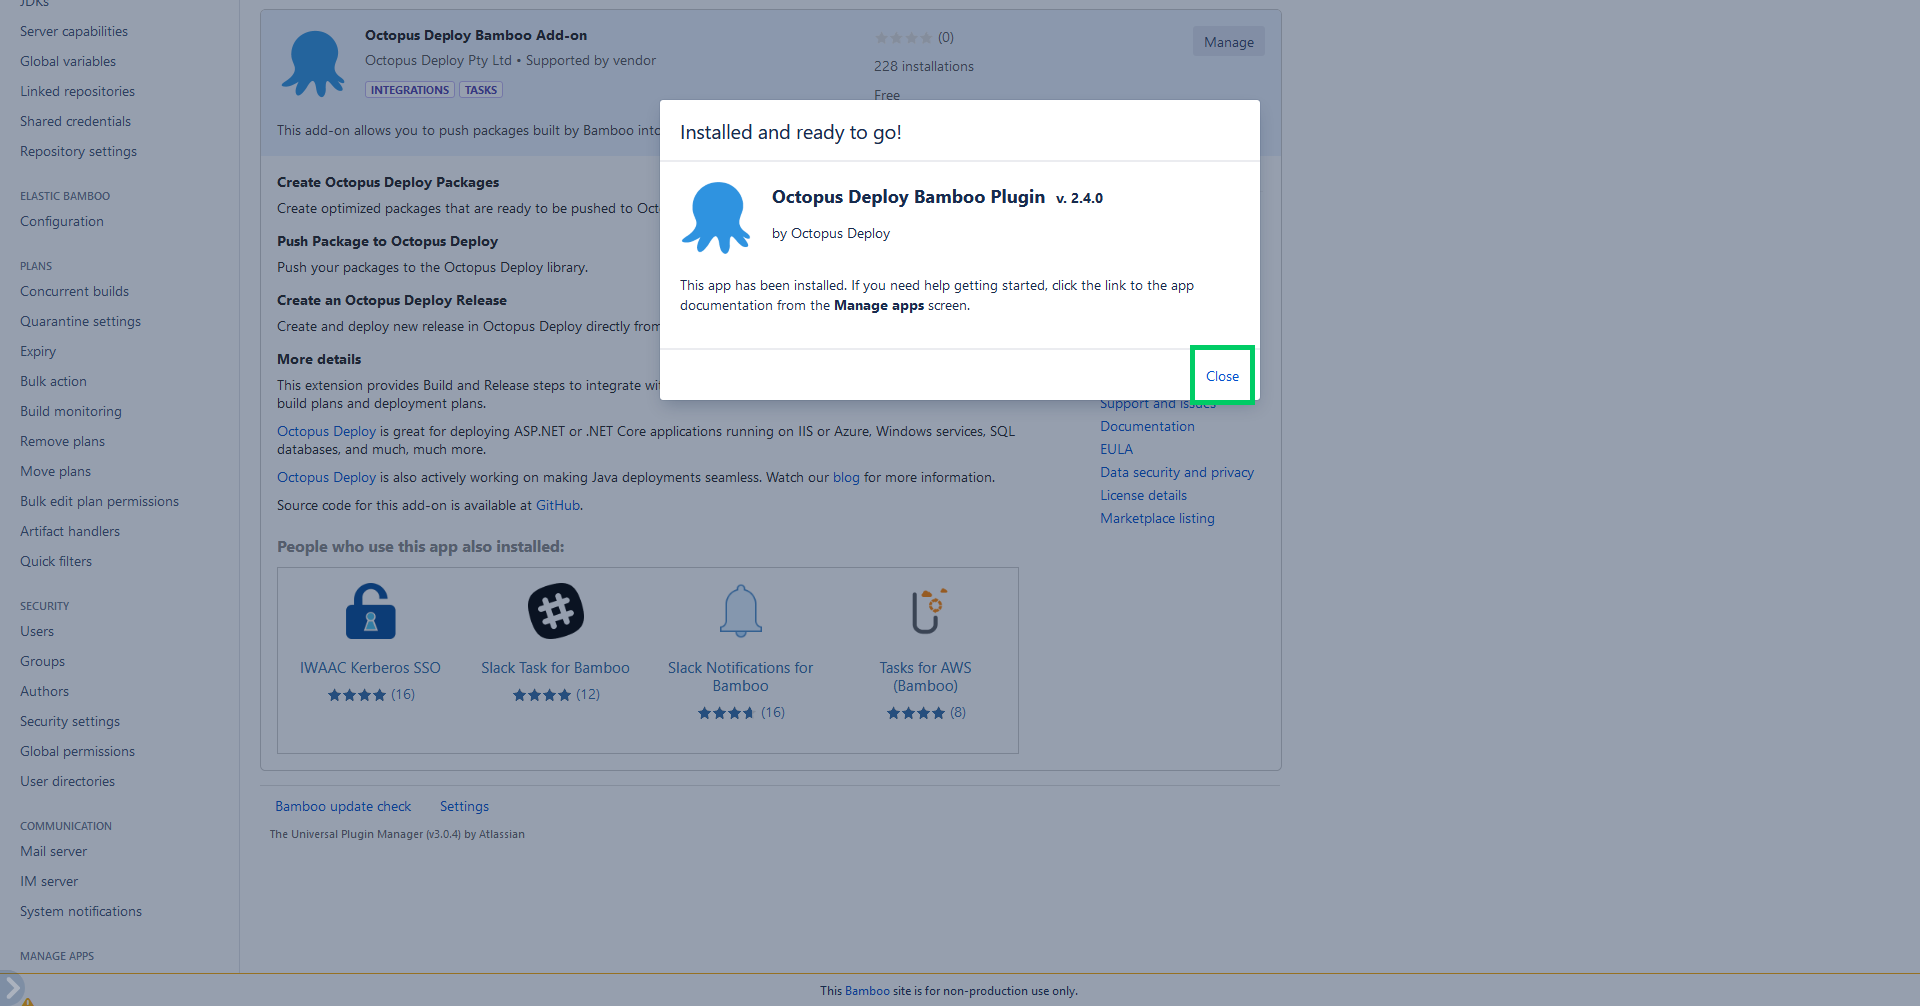Open Universal Plugin Manager Settings link
The width and height of the screenshot is (1920, 1006).
click(464, 806)
